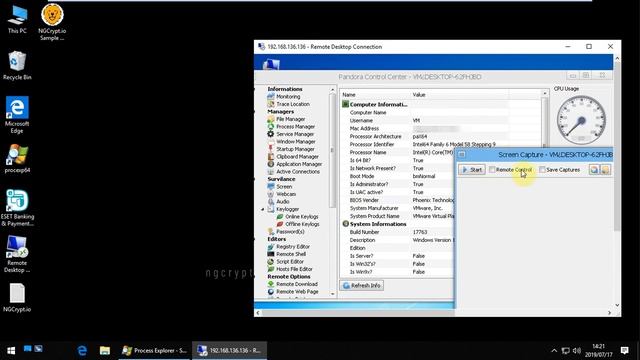Open Offline Keylogs
Image resolution: width=640 pixels, height=360 pixels.
[298, 224]
